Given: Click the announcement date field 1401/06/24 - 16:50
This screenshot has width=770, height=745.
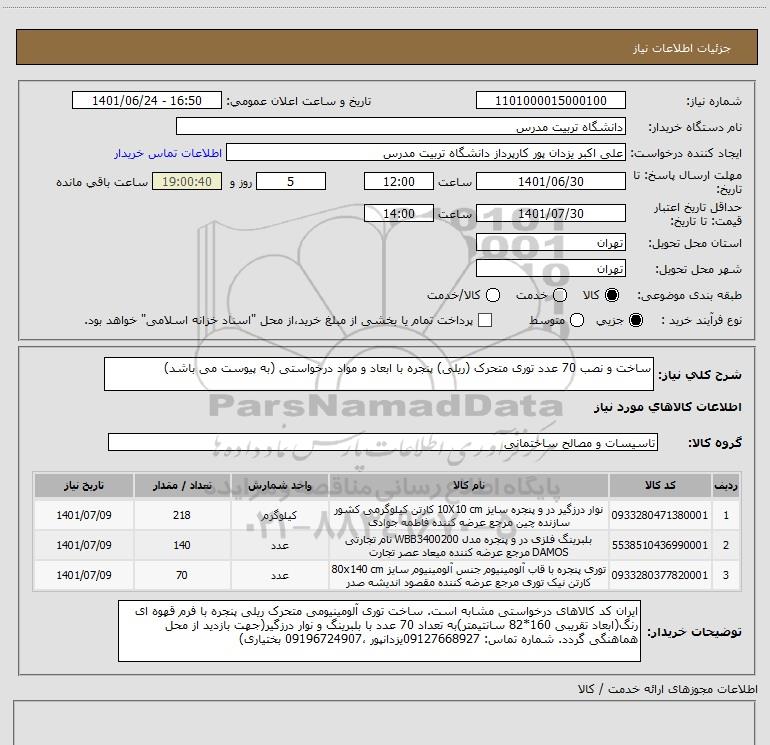Looking at the screenshot, I should click(147, 101).
